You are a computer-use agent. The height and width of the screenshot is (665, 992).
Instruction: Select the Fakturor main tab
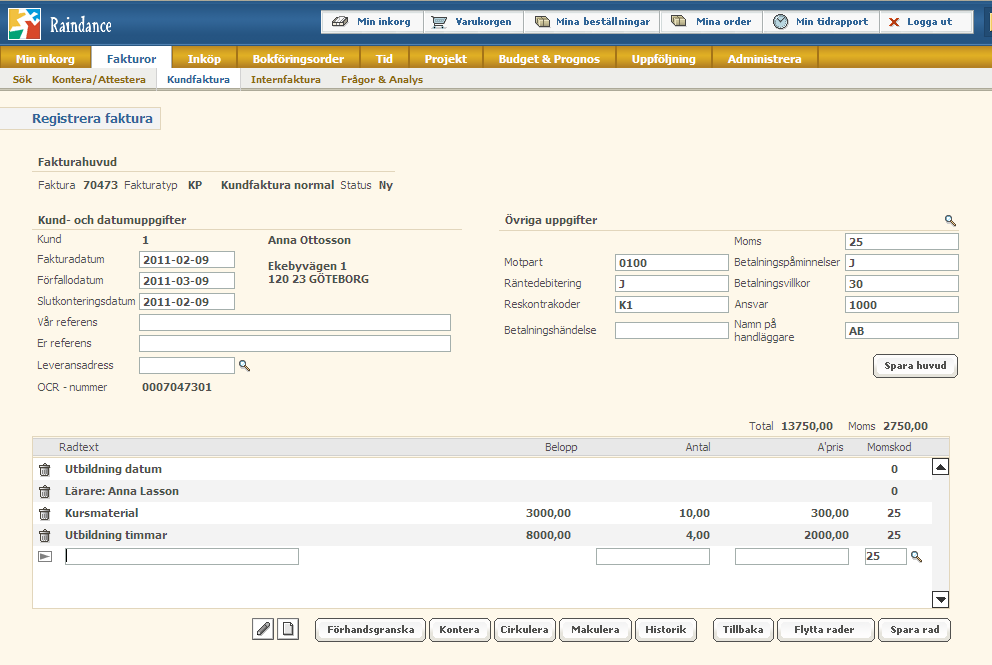click(131, 59)
